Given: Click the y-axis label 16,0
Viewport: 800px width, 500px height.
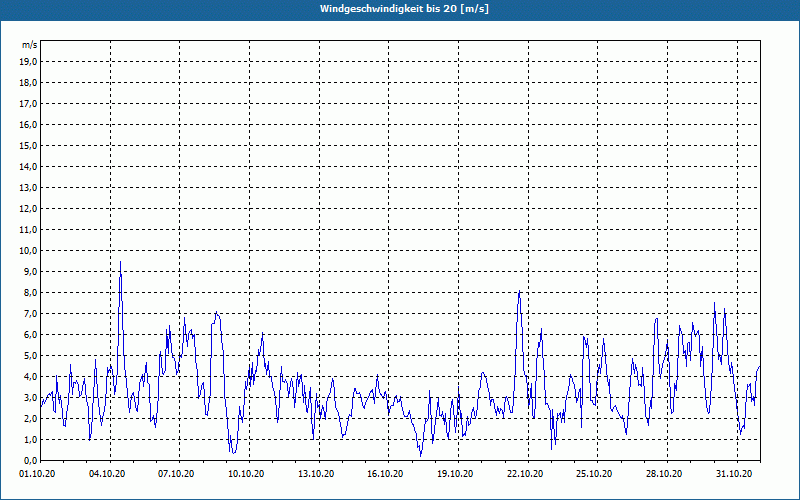Looking at the screenshot, I should click(29, 124).
